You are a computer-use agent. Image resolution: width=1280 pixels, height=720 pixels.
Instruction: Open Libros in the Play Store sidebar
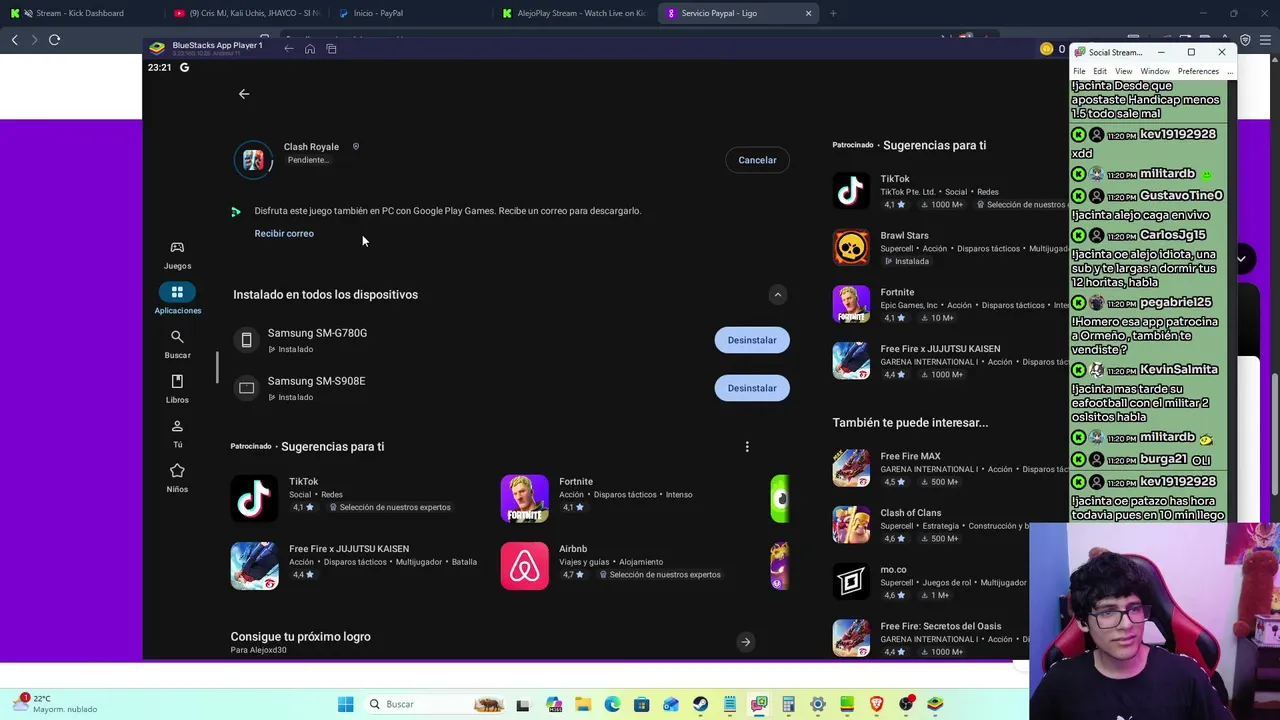tap(177, 389)
